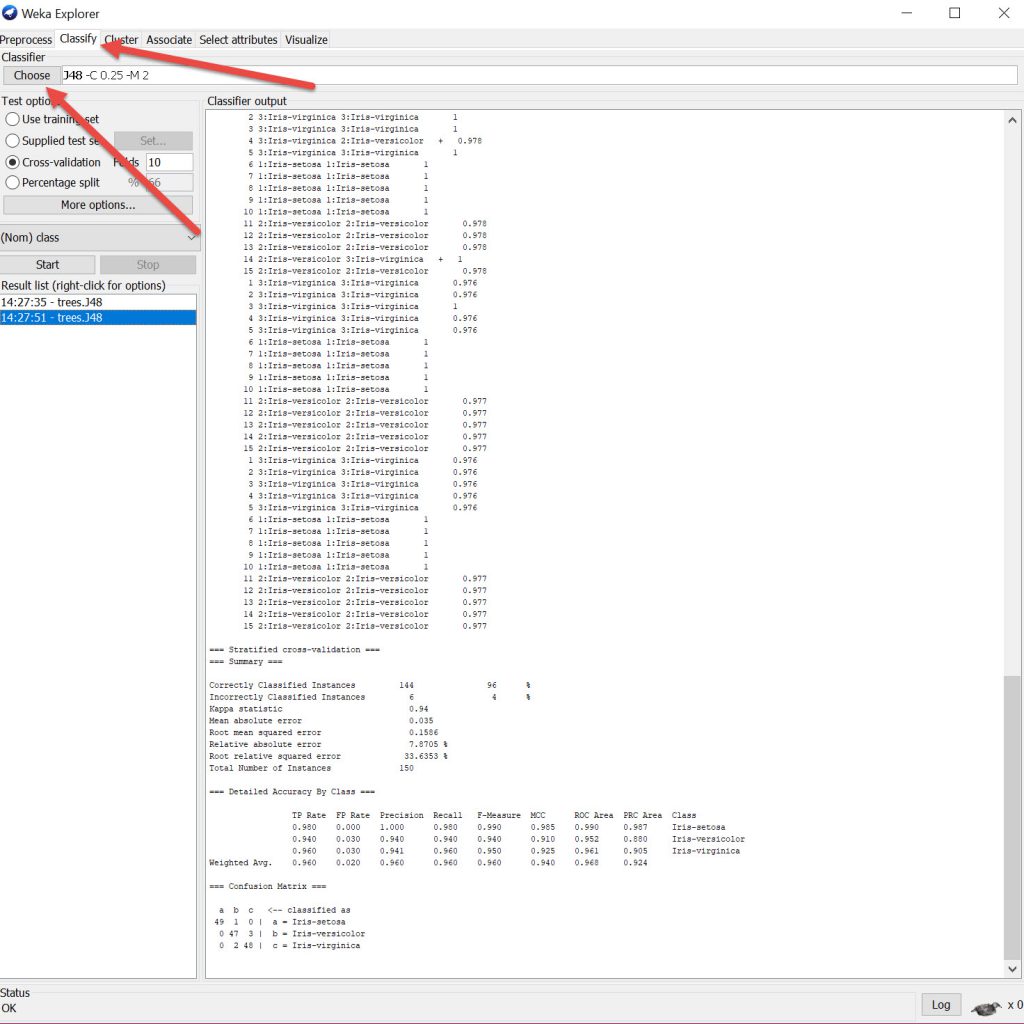
Task: Go to the Associate tab
Action: (169, 40)
